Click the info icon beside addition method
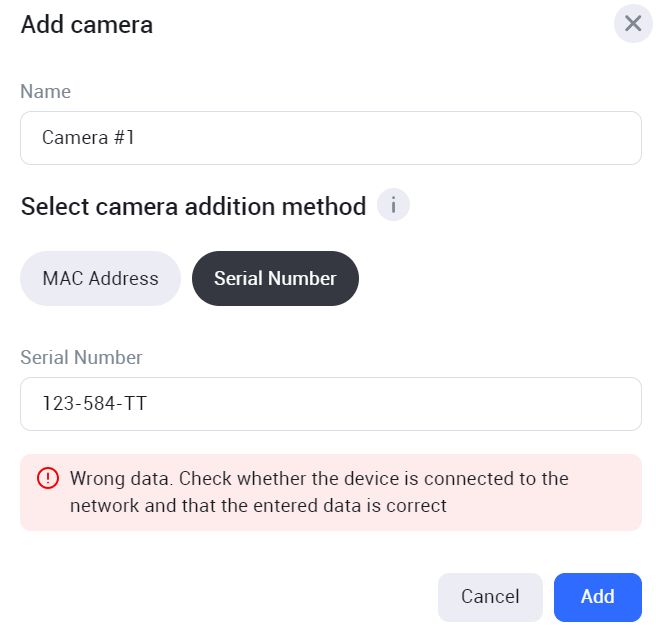656x629 pixels. pyautogui.click(x=394, y=206)
